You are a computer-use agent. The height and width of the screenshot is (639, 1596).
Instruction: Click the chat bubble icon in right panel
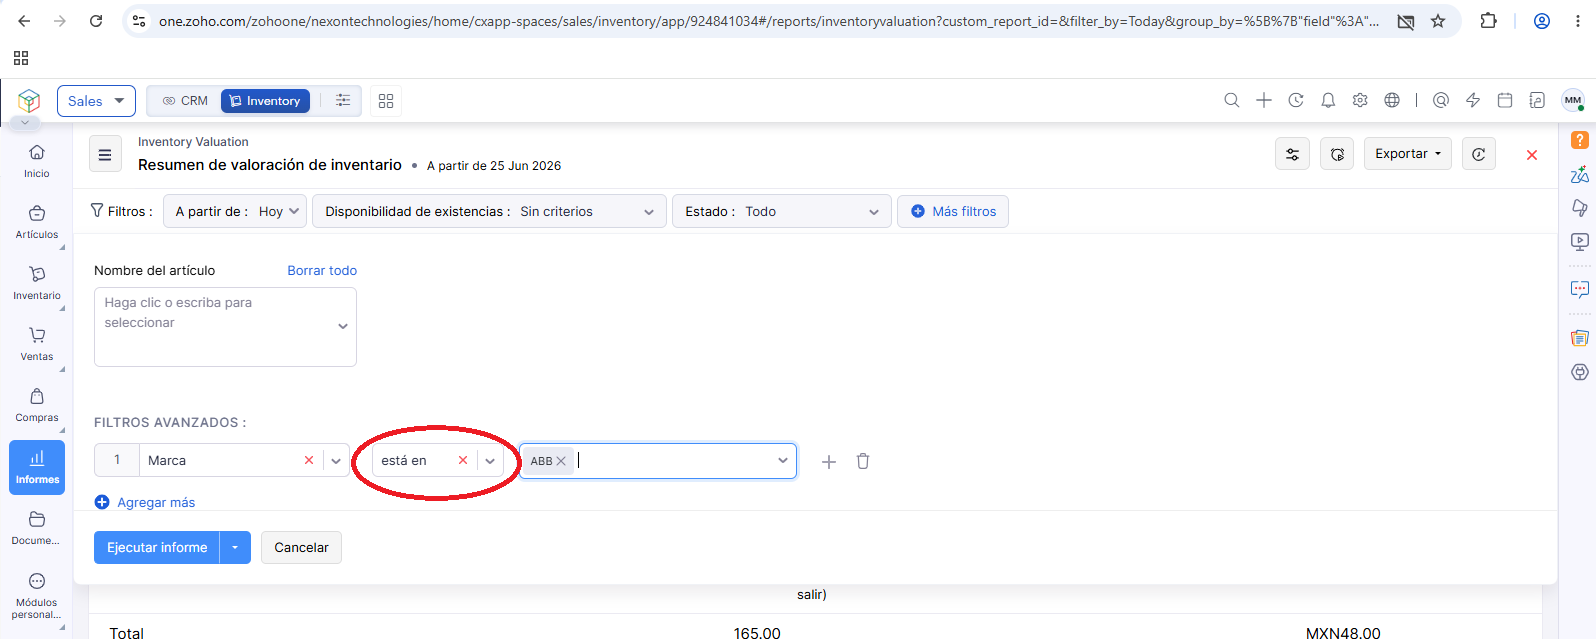tap(1580, 290)
